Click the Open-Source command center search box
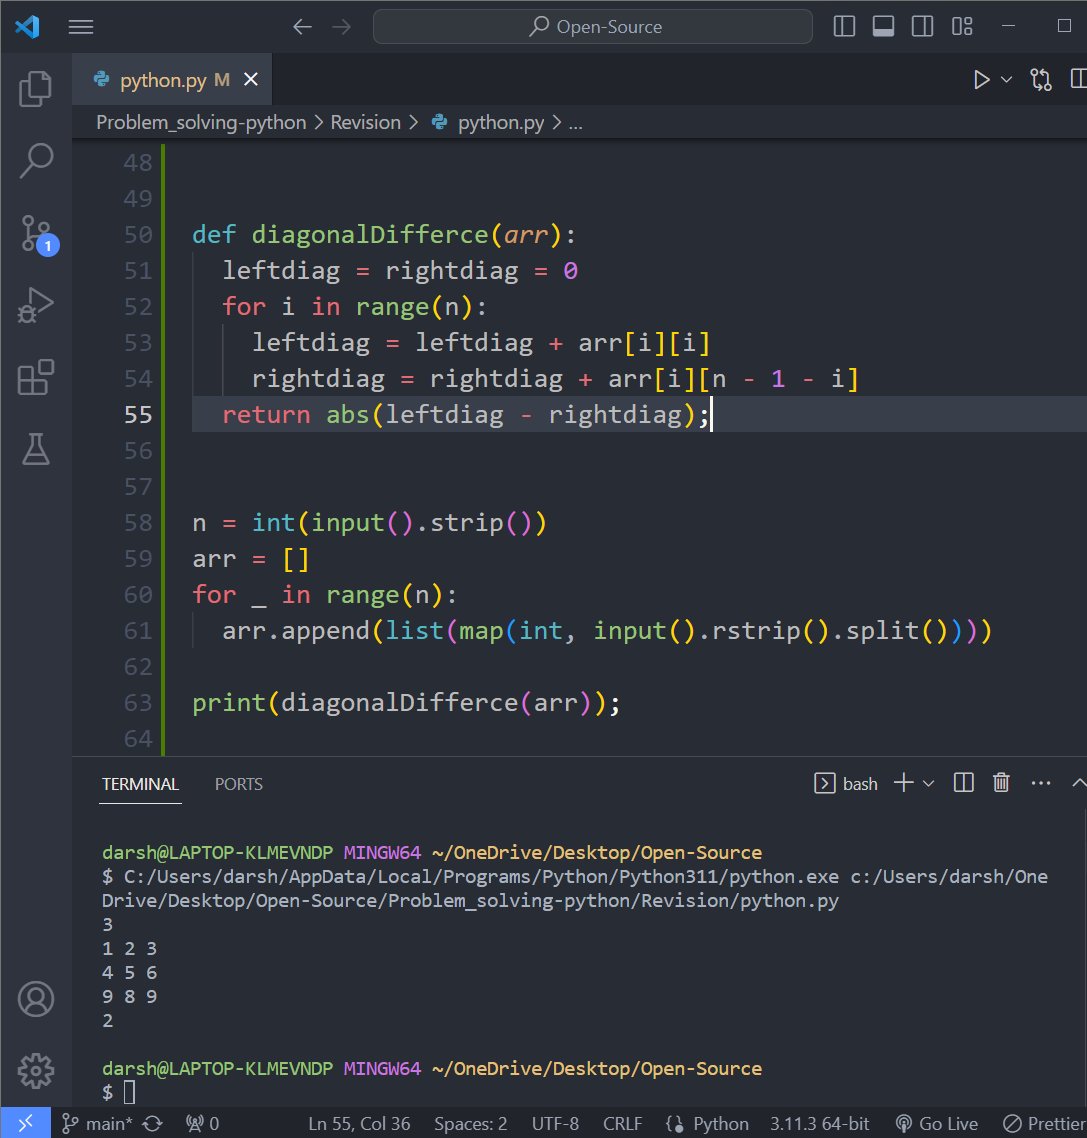Image resolution: width=1087 pixels, height=1138 pixels. pos(592,27)
